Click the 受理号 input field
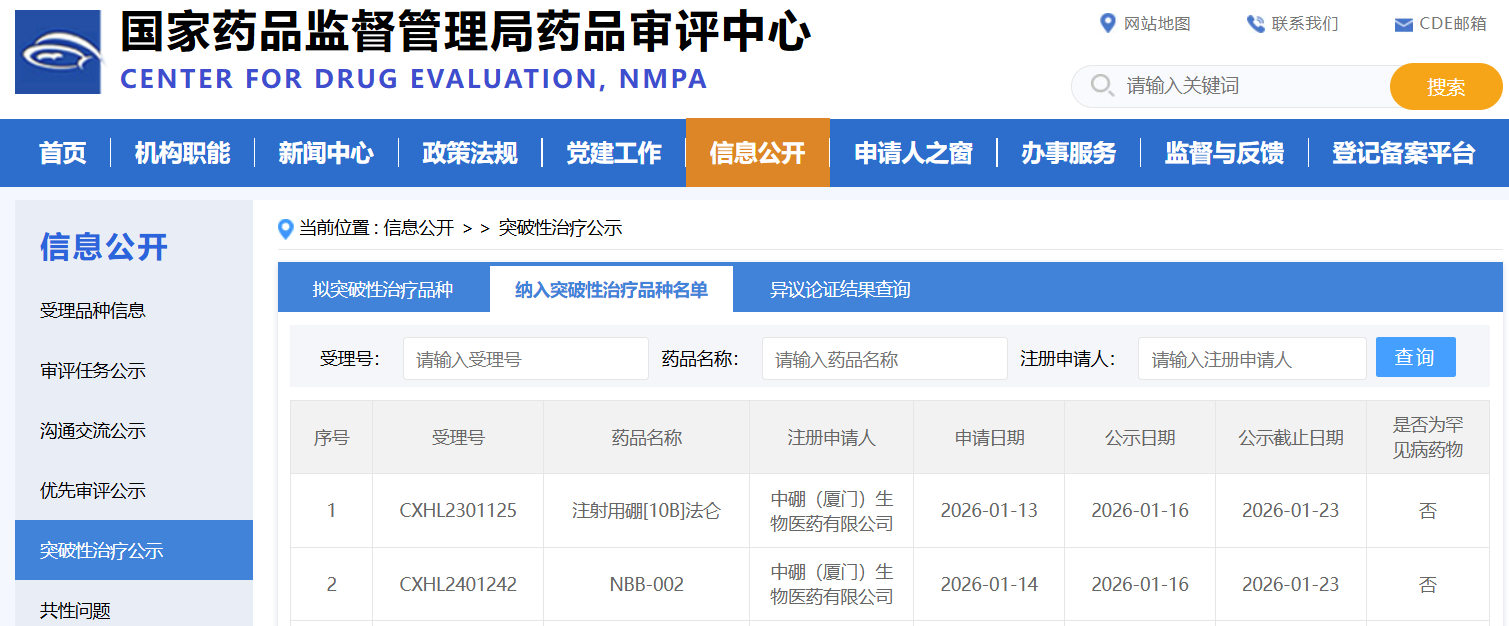Image resolution: width=1509 pixels, height=626 pixels. click(525, 357)
